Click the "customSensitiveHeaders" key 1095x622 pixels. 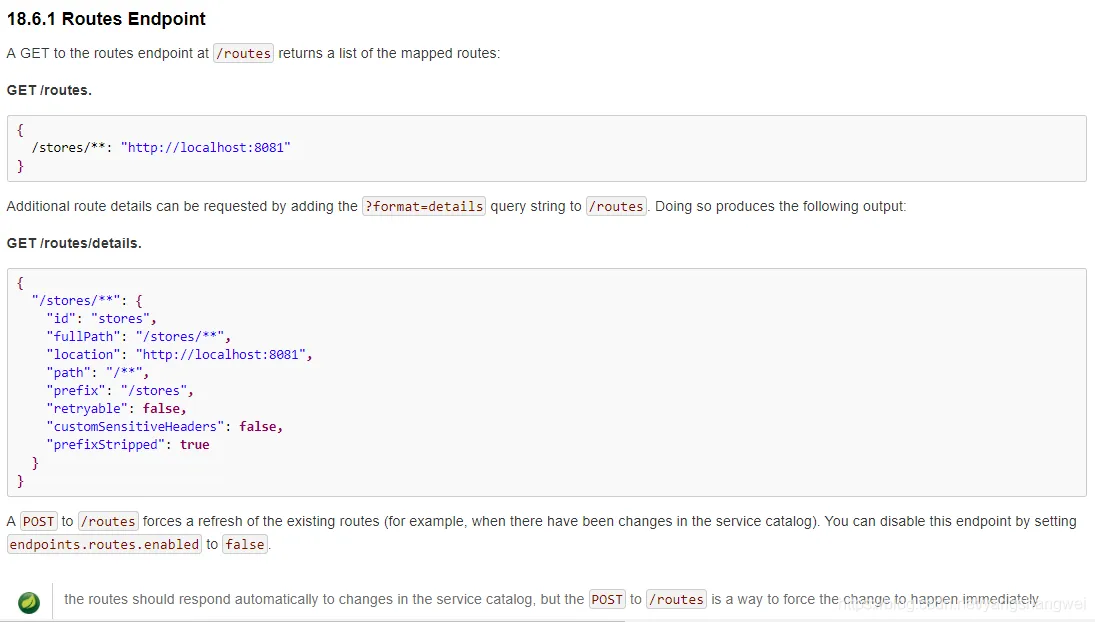click(x=135, y=426)
